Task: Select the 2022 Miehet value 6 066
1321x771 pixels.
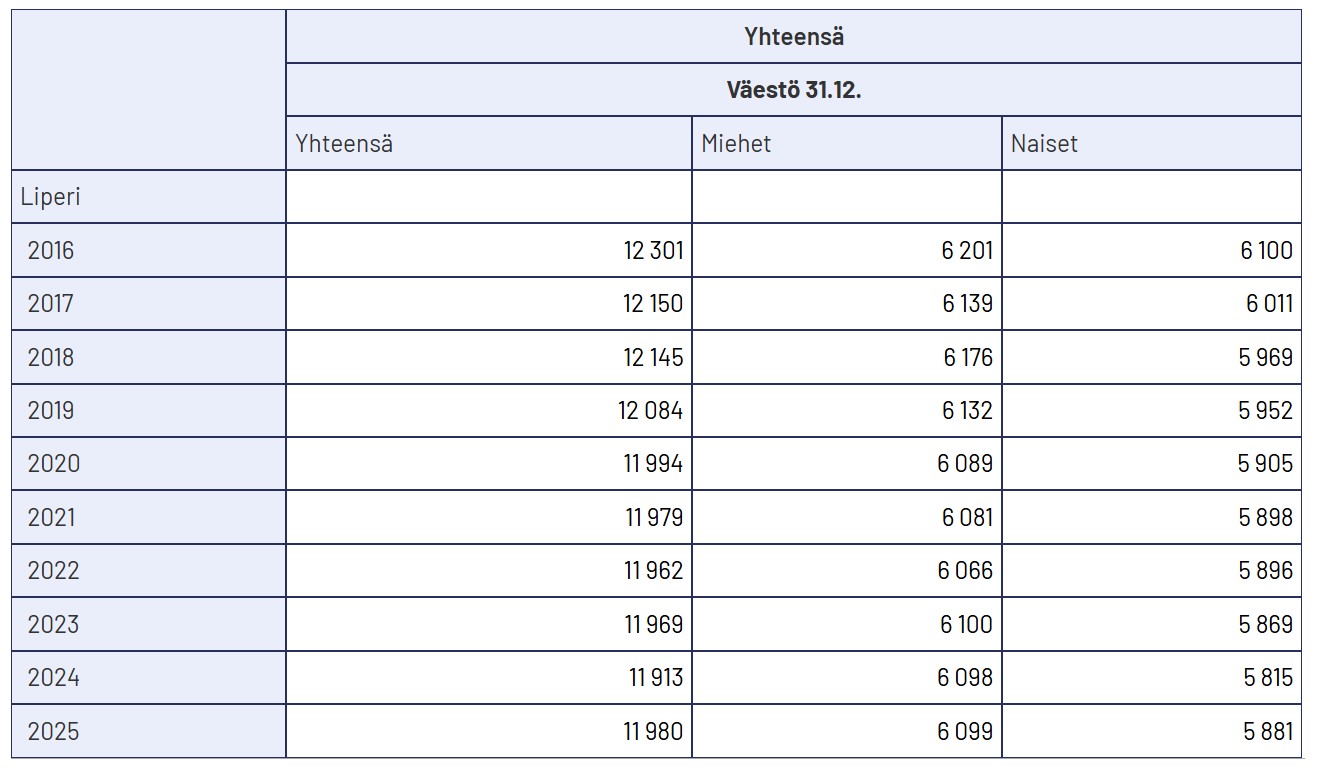Action: (965, 570)
